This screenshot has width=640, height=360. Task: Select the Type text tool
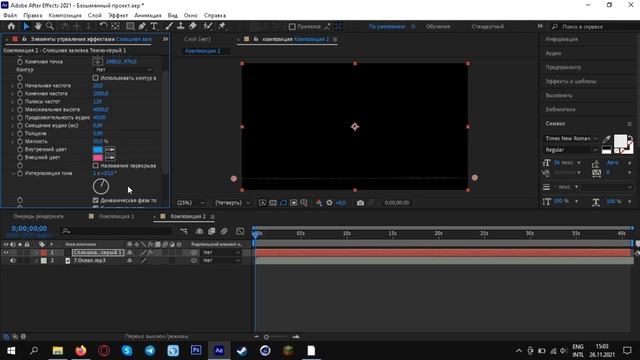(x=154, y=26)
